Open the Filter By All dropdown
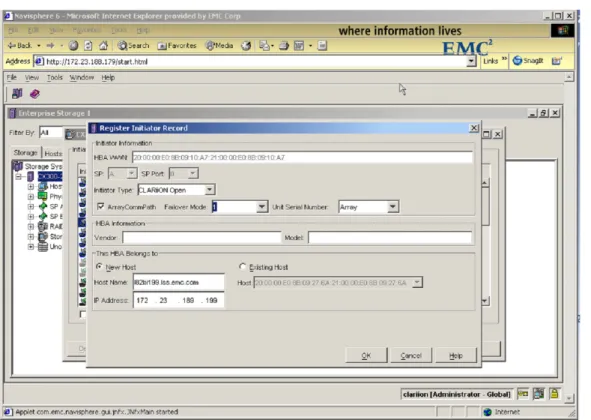 [51, 132]
